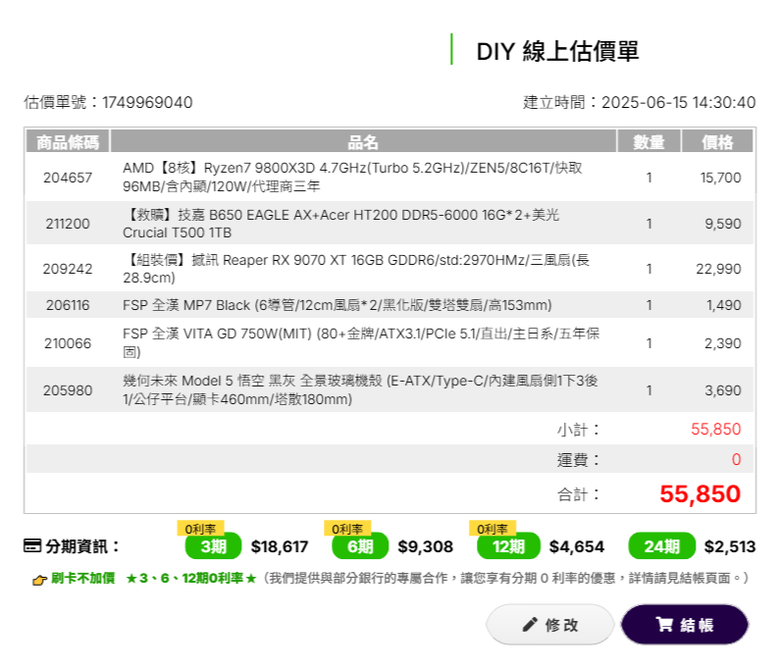Click the bold 合計 total 55,850
Image resolution: width=780 pixels, height=669 pixels.
click(x=700, y=494)
